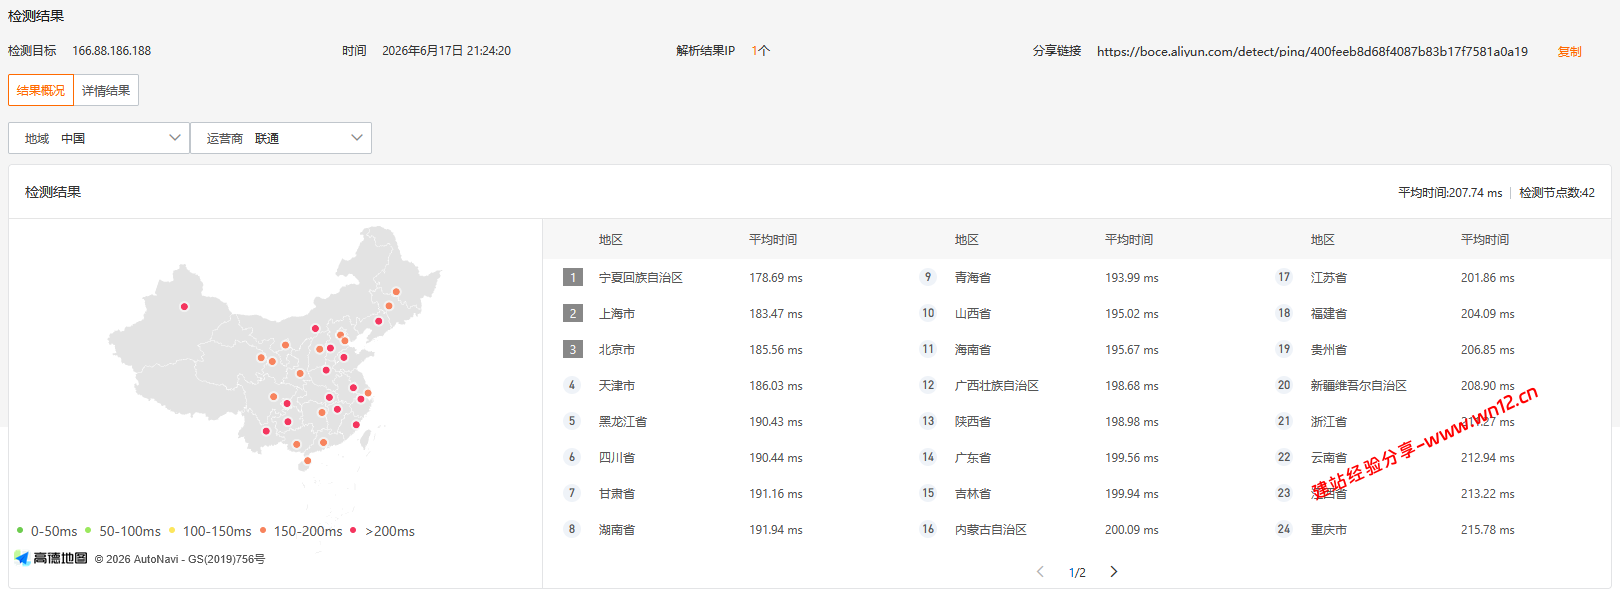Go to next results page arrow
Screen dimensions: 1620x596
pos(1114,572)
